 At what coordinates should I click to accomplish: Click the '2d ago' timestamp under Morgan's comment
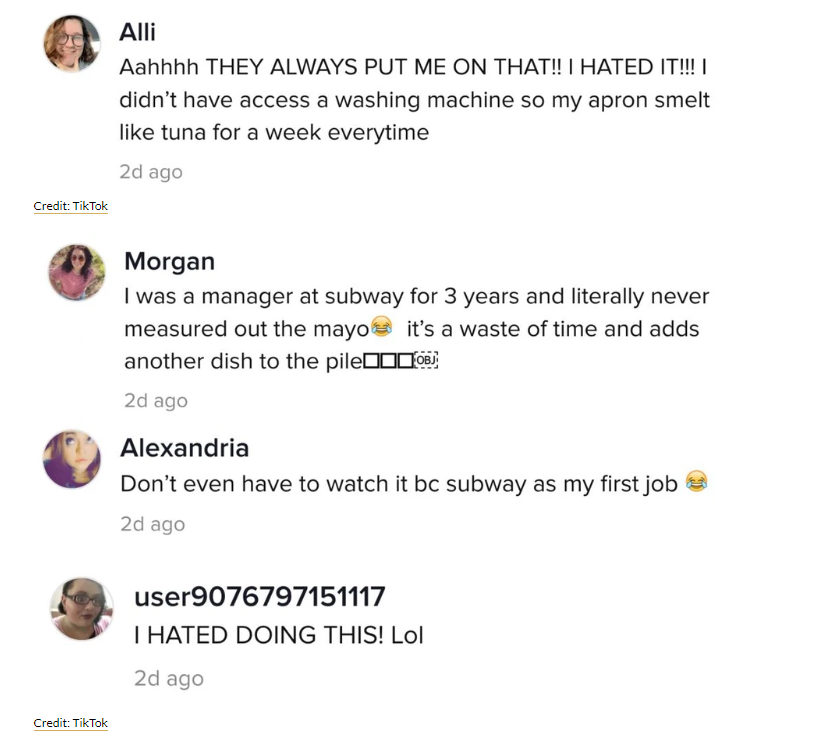[156, 401]
